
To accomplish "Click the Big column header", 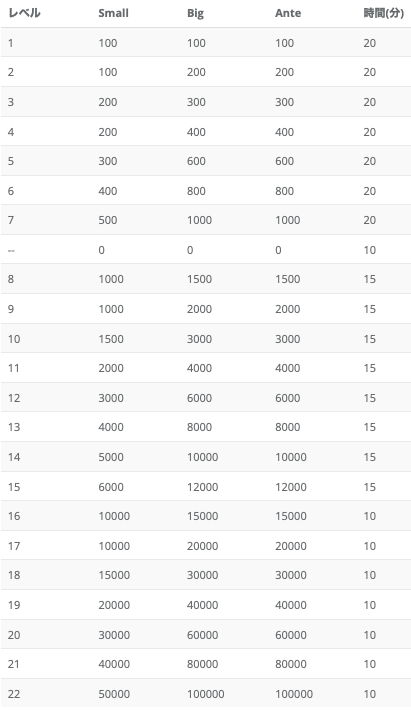I will coord(195,13).
